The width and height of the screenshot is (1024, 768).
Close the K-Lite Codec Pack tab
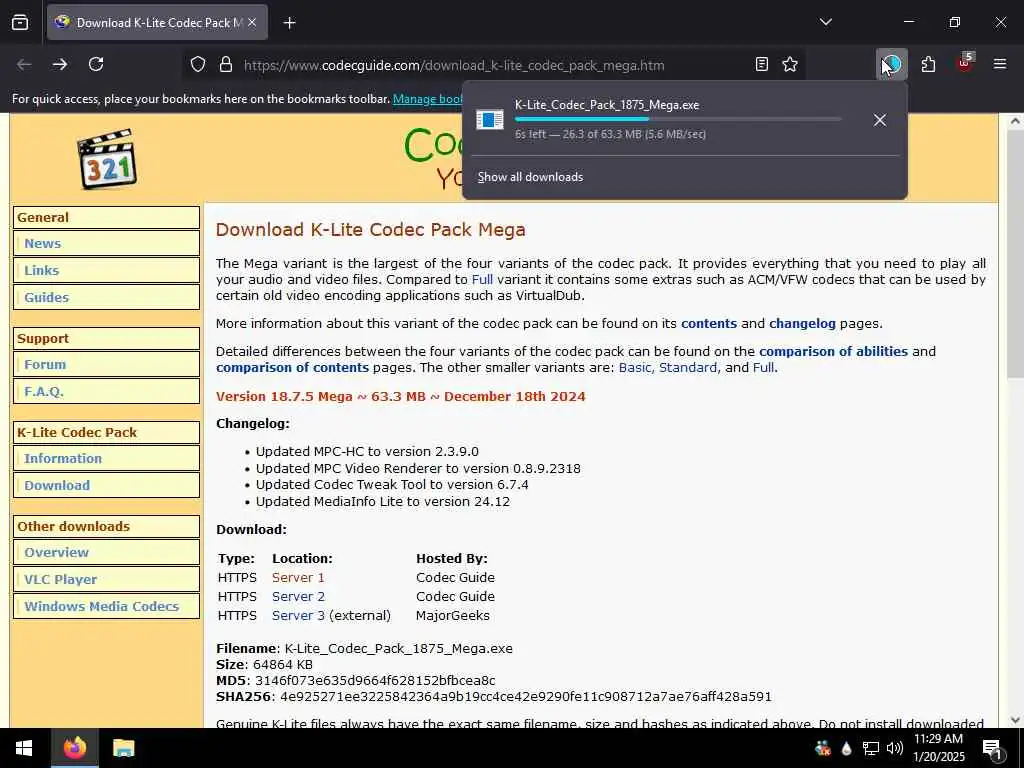(x=252, y=22)
